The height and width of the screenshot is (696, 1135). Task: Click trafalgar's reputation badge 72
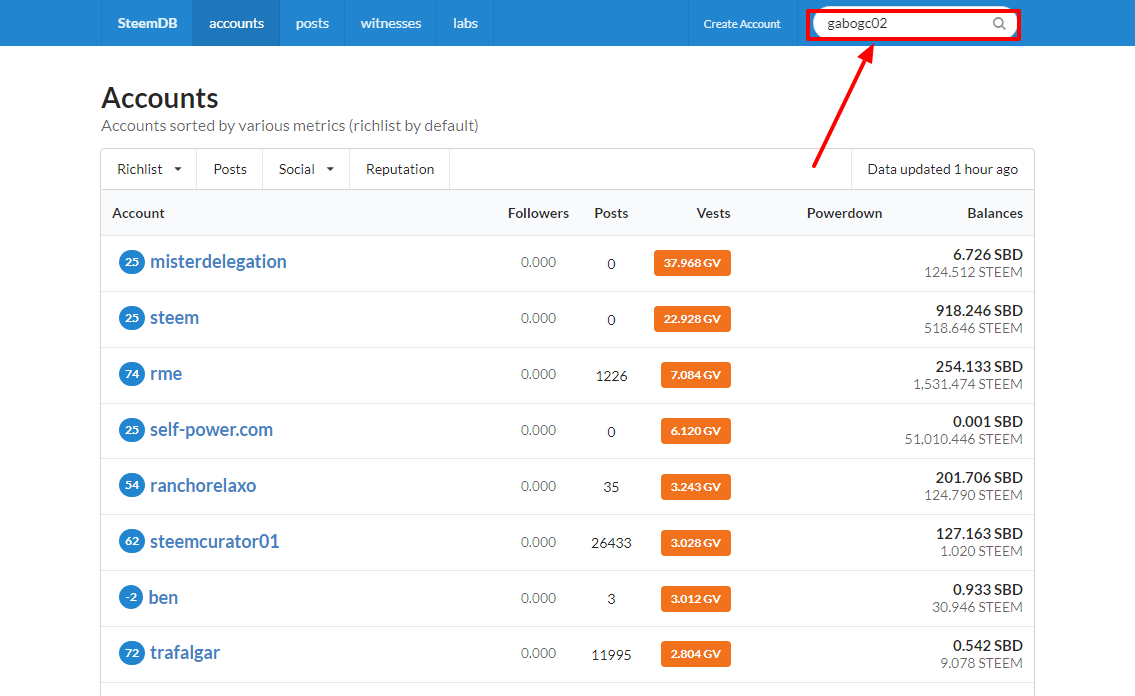tap(132, 653)
